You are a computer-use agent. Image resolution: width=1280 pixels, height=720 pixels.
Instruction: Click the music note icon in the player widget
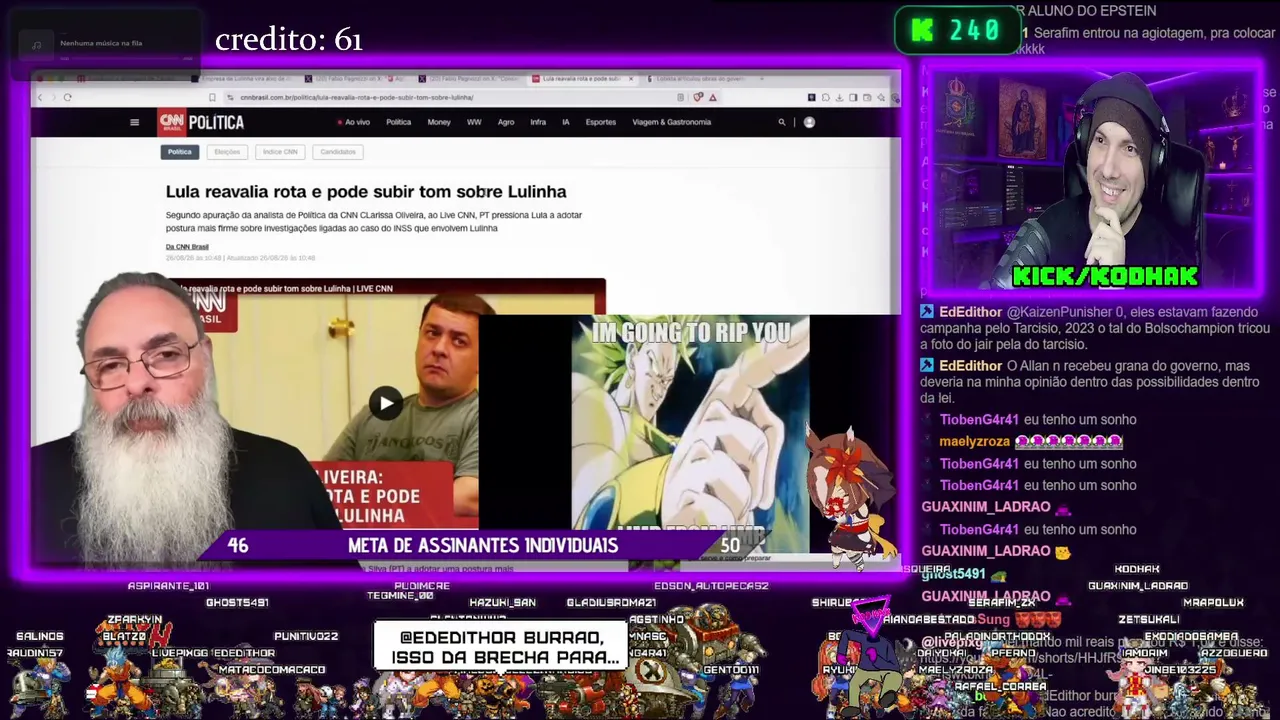[x=36, y=44]
